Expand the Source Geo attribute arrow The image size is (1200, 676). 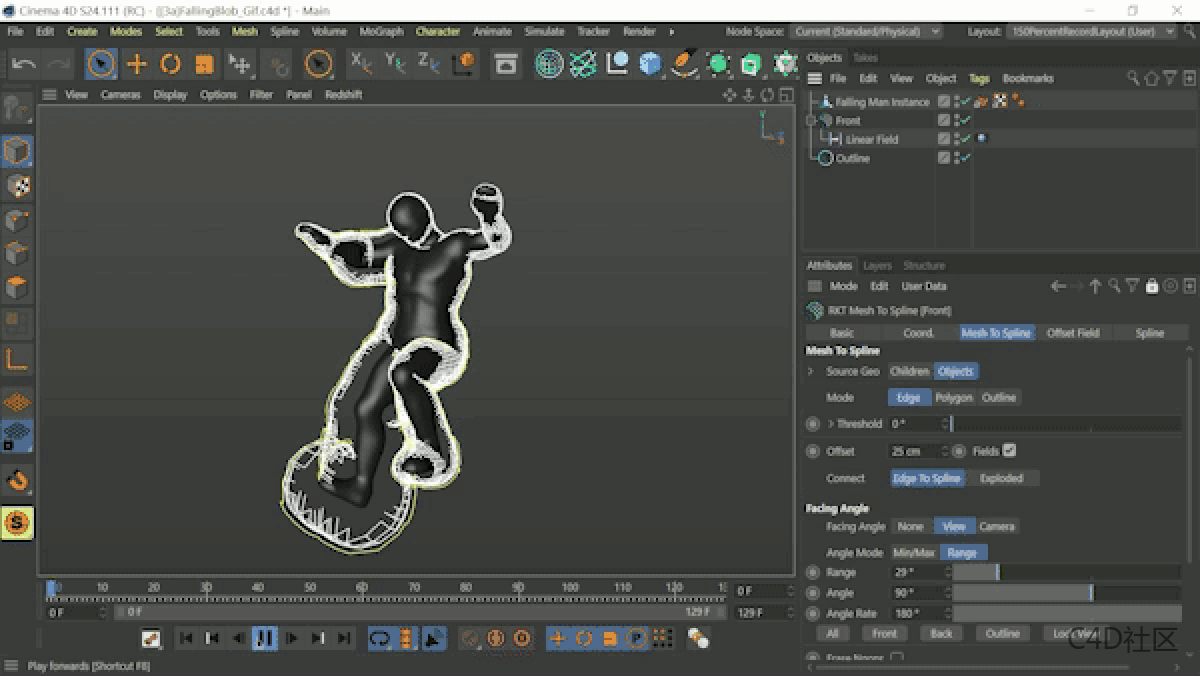(810, 371)
